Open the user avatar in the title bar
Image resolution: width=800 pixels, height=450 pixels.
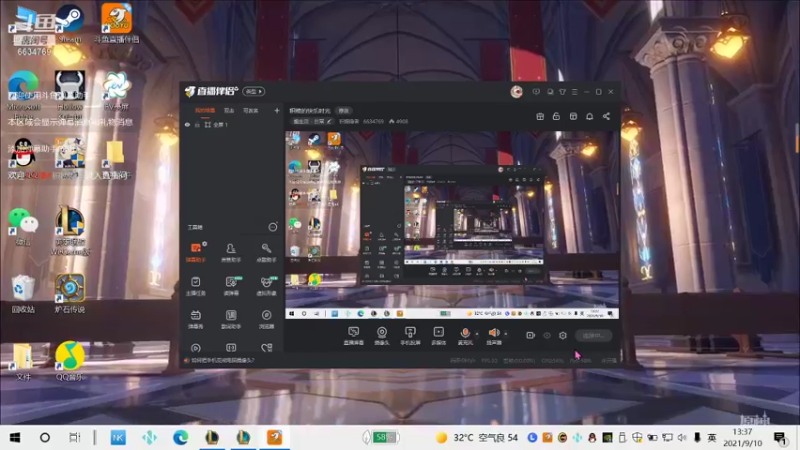click(516, 91)
